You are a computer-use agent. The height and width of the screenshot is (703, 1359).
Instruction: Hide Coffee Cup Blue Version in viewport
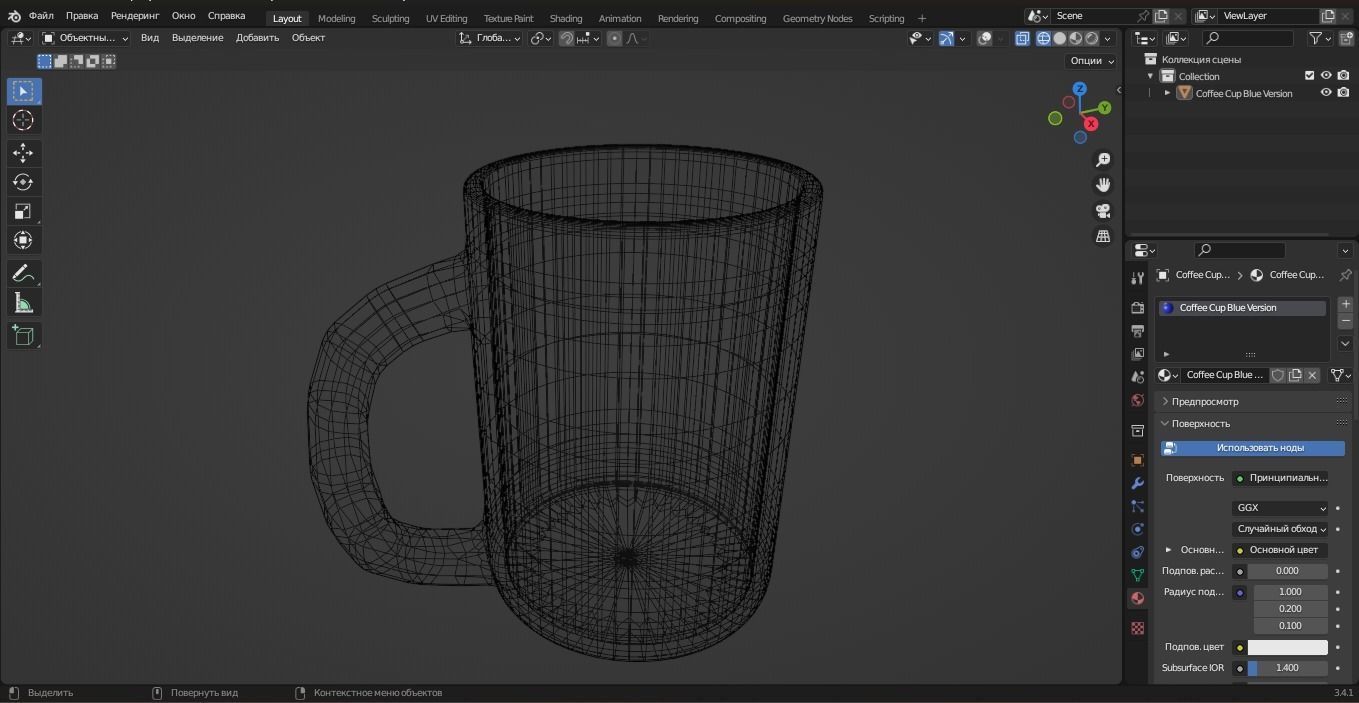pos(1326,93)
